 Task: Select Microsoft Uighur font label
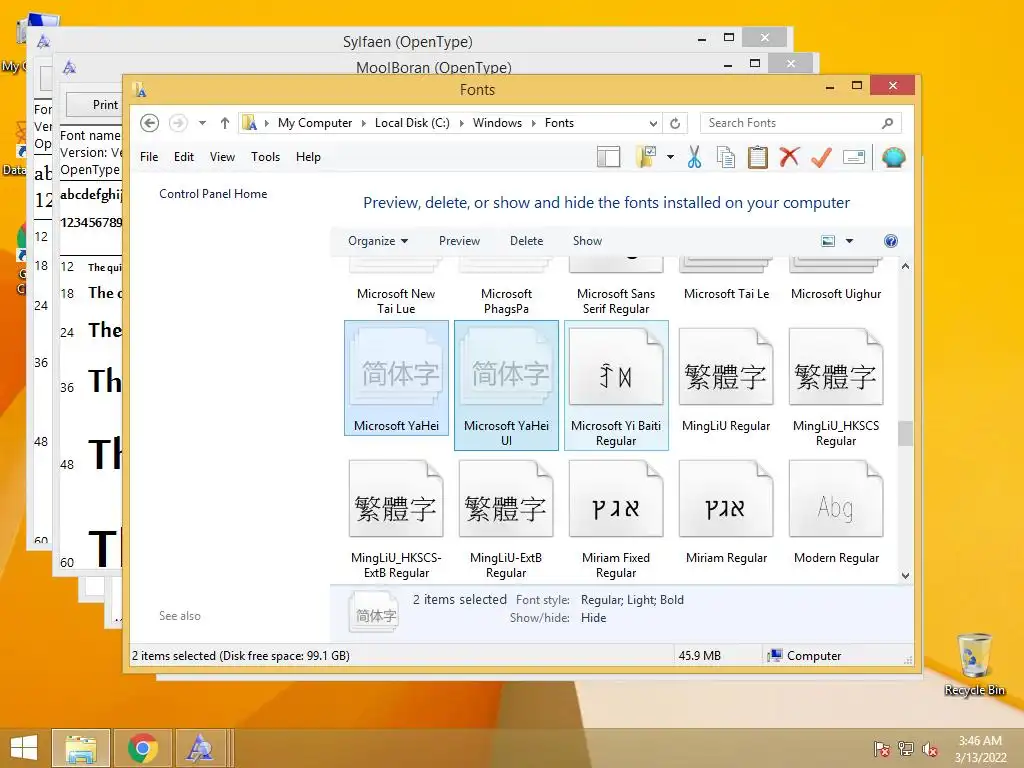tap(836, 294)
